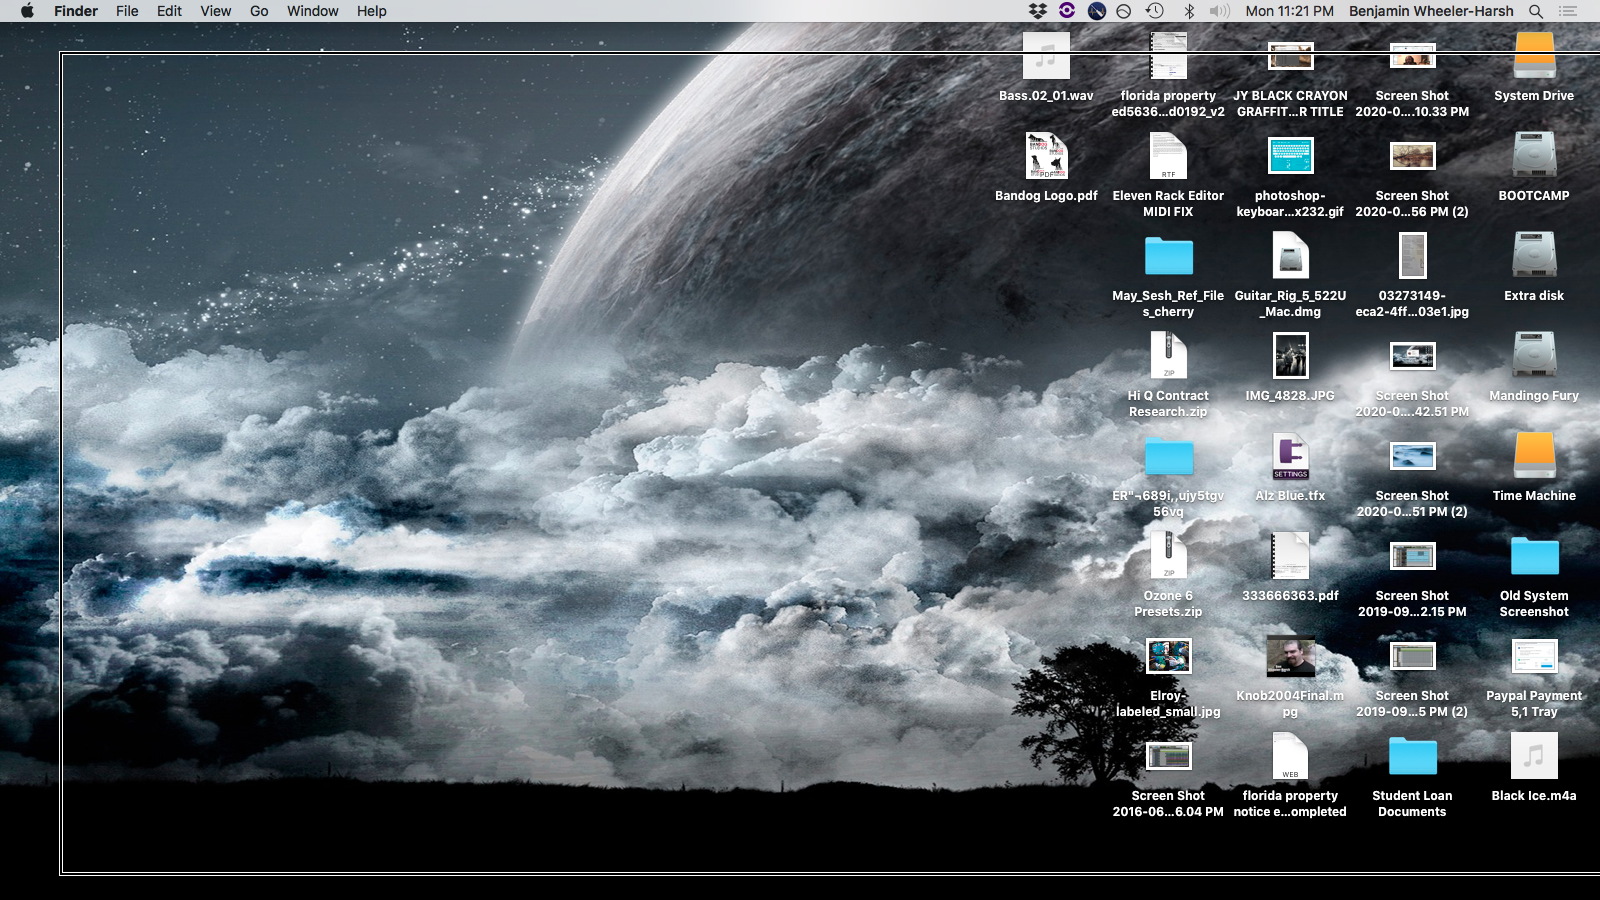Click the Mon 11:21 PM clock
Image resolution: width=1600 pixels, height=900 pixels.
tap(1290, 11)
